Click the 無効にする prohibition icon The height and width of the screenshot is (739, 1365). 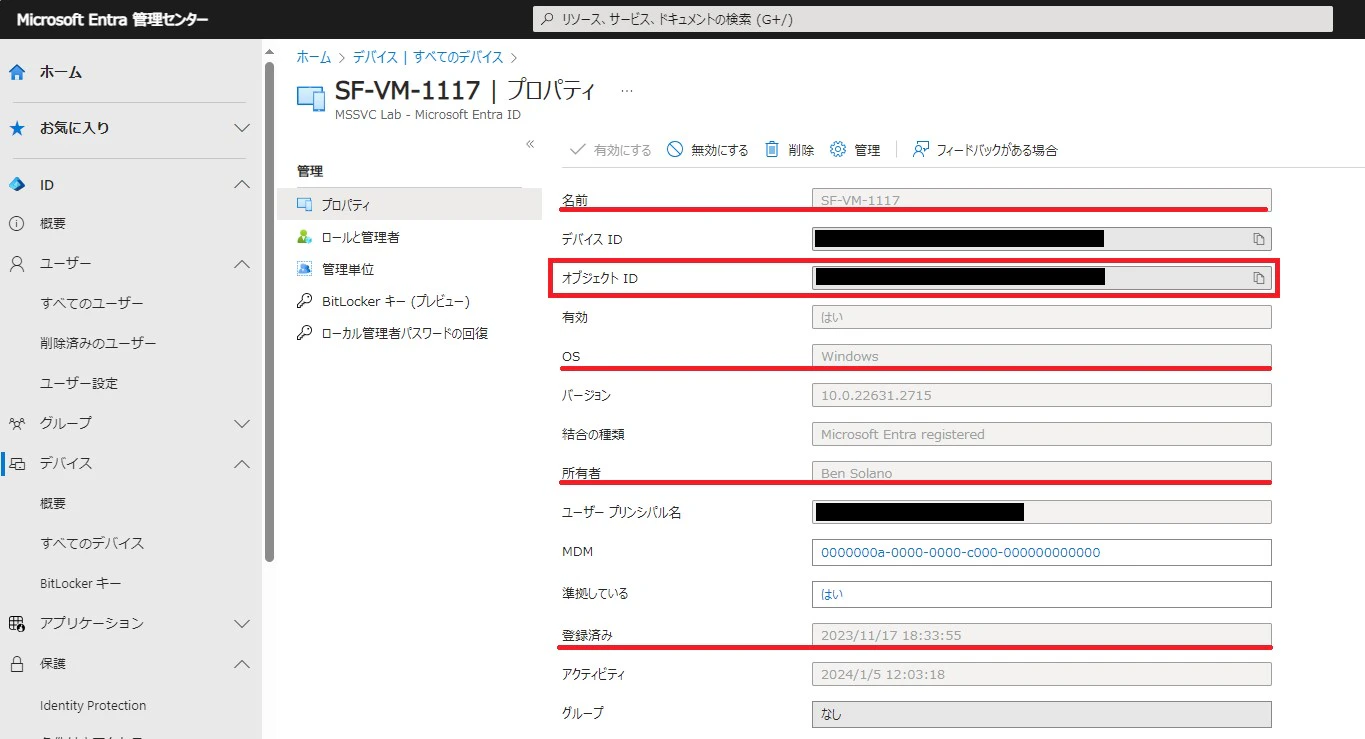tap(675, 150)
